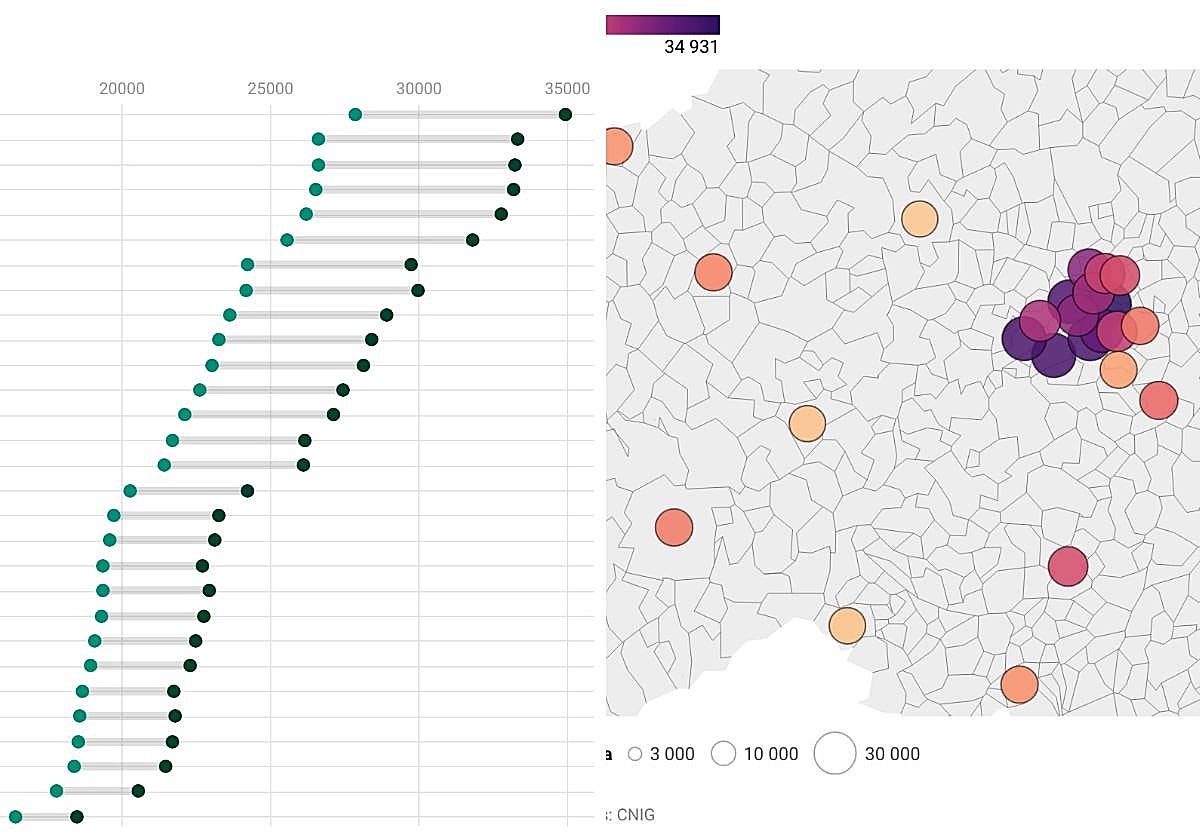
Task: Click the dark dot in the top chart row
Action: point(565,115)
